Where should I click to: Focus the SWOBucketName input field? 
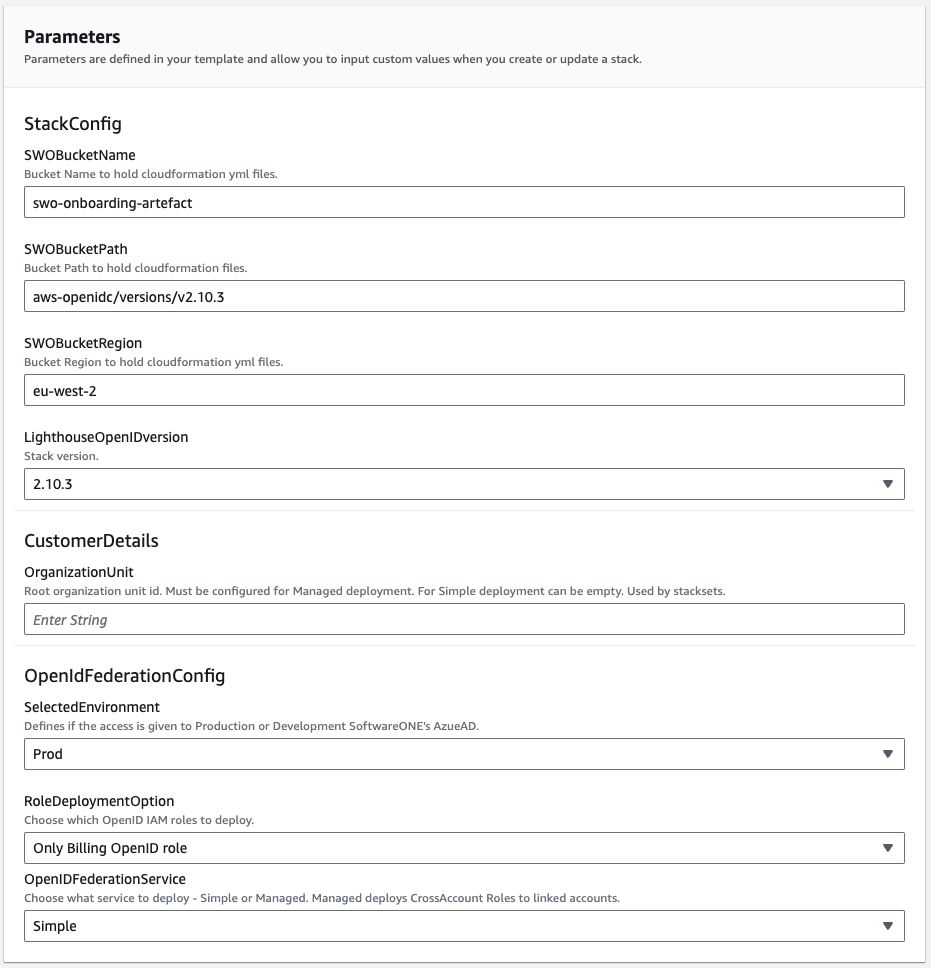point(463,202)
